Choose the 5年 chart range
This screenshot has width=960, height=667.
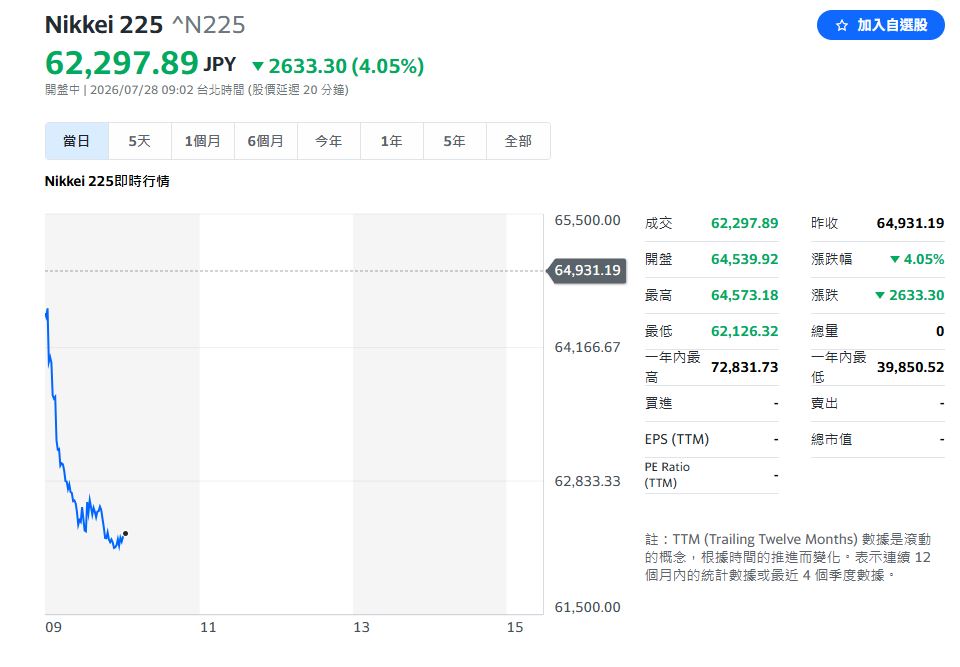[x=455, y=141]
